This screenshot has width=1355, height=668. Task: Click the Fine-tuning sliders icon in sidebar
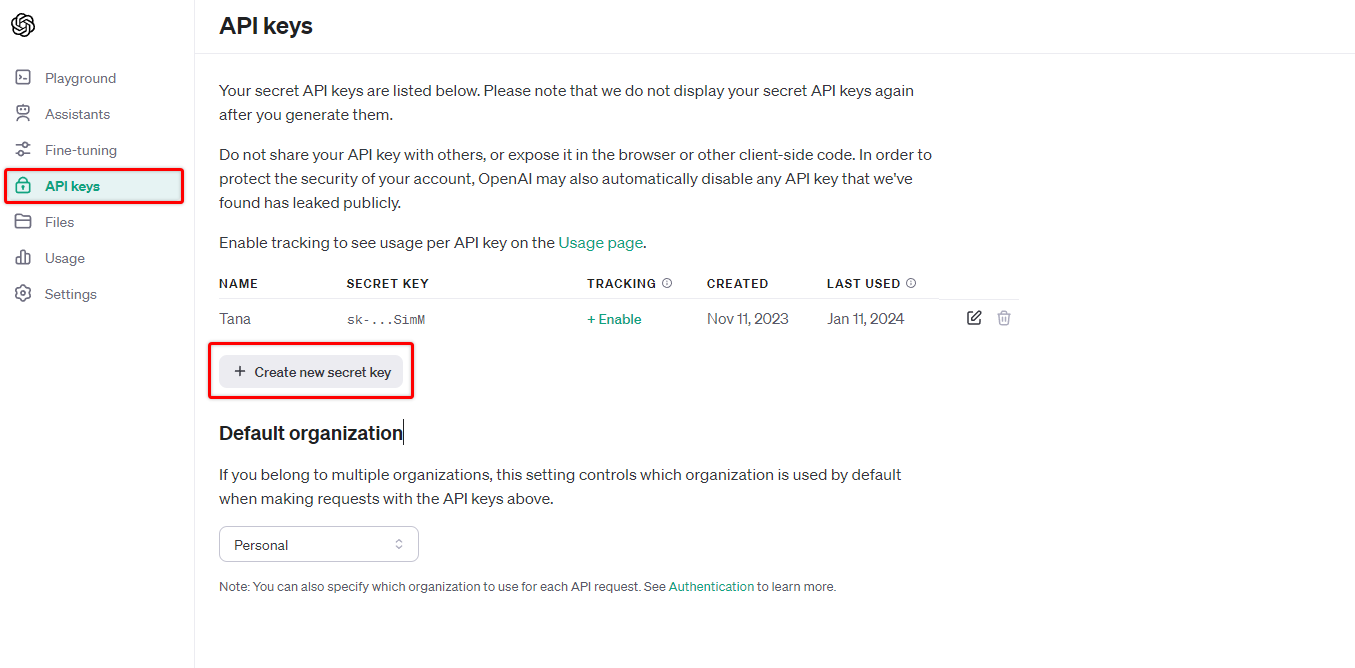[x=23, y=150]
